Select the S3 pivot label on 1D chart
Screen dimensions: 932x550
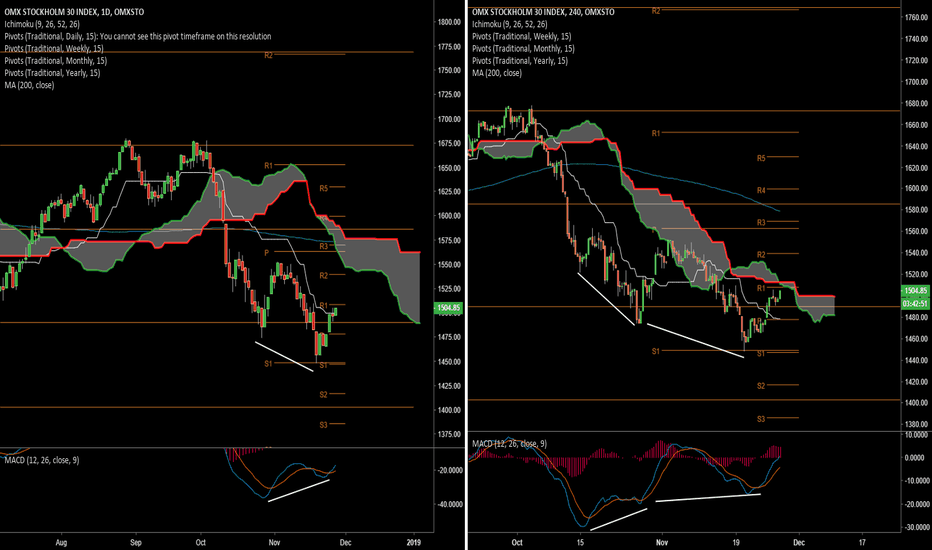[323, 425]
